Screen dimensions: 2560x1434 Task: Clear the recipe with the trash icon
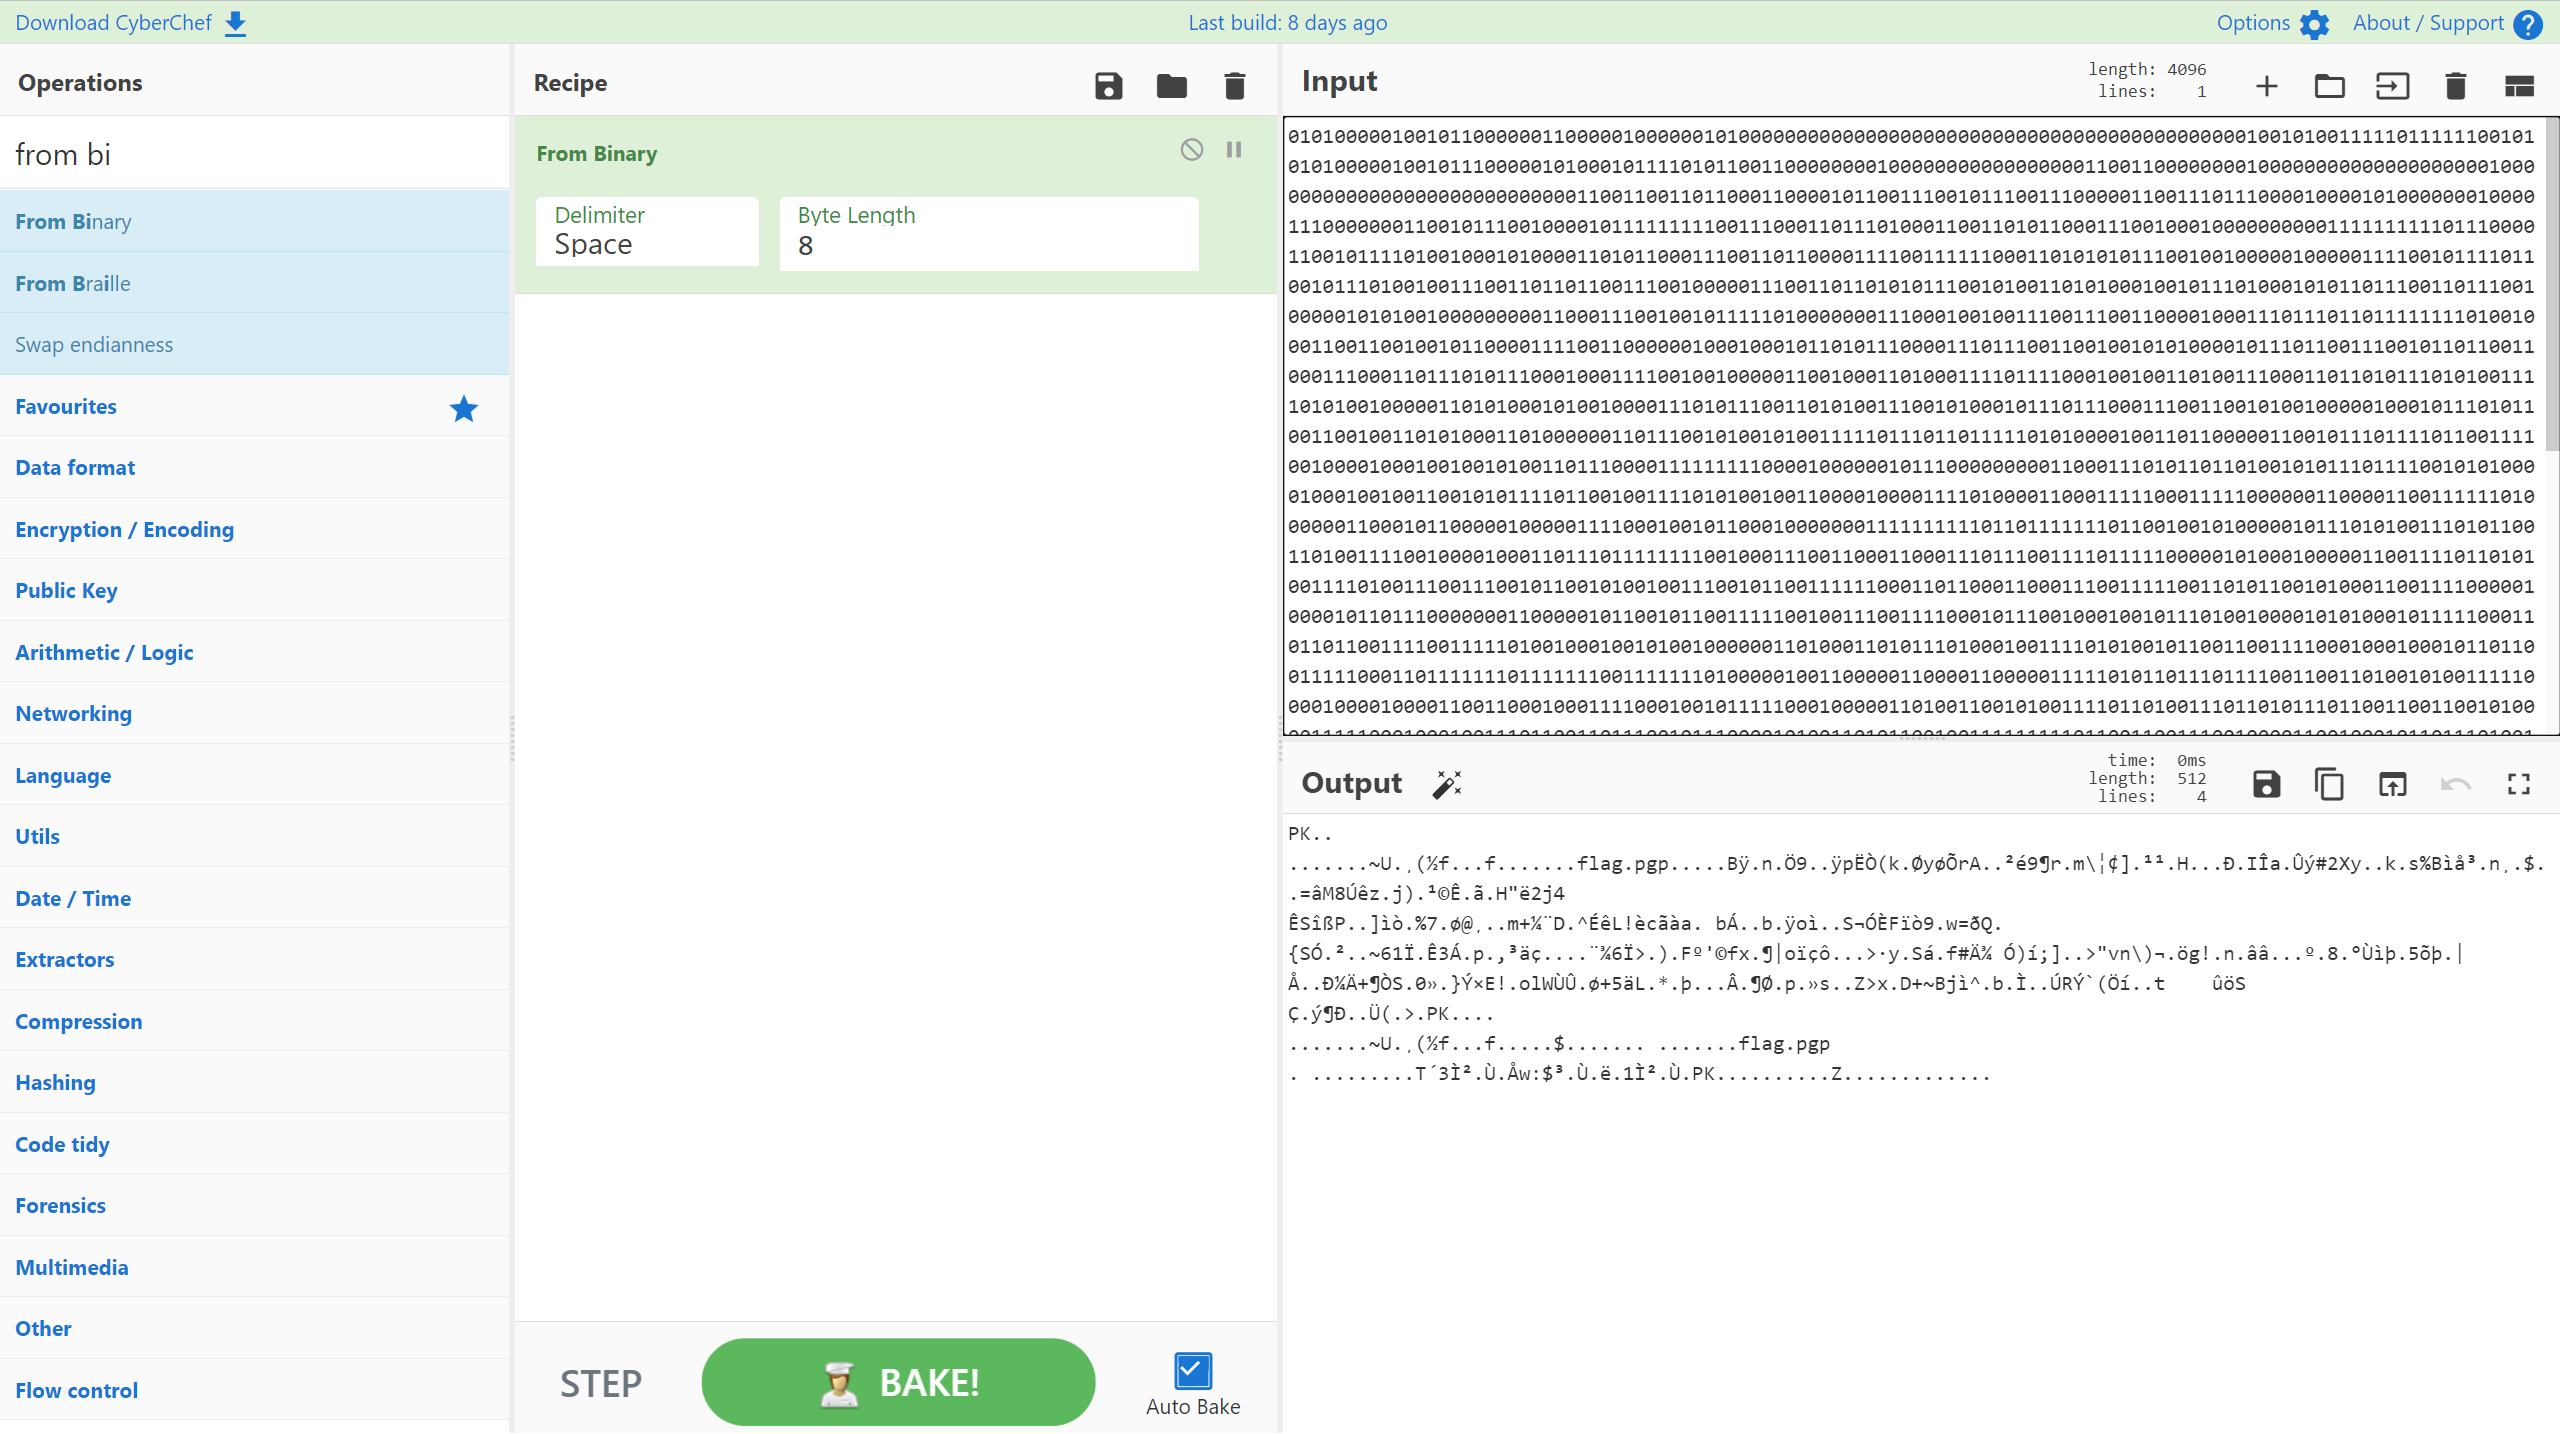1234,86
